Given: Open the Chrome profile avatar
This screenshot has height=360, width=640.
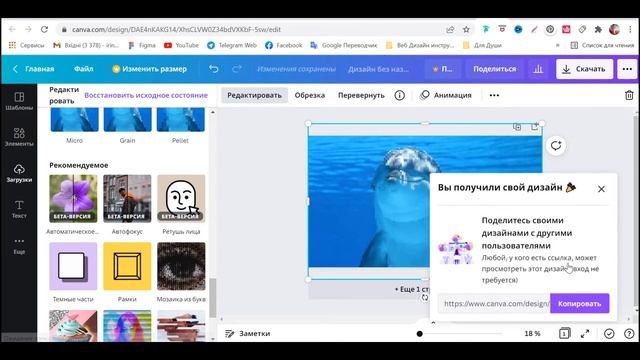Looking at the screenshot, I should 614,29.
